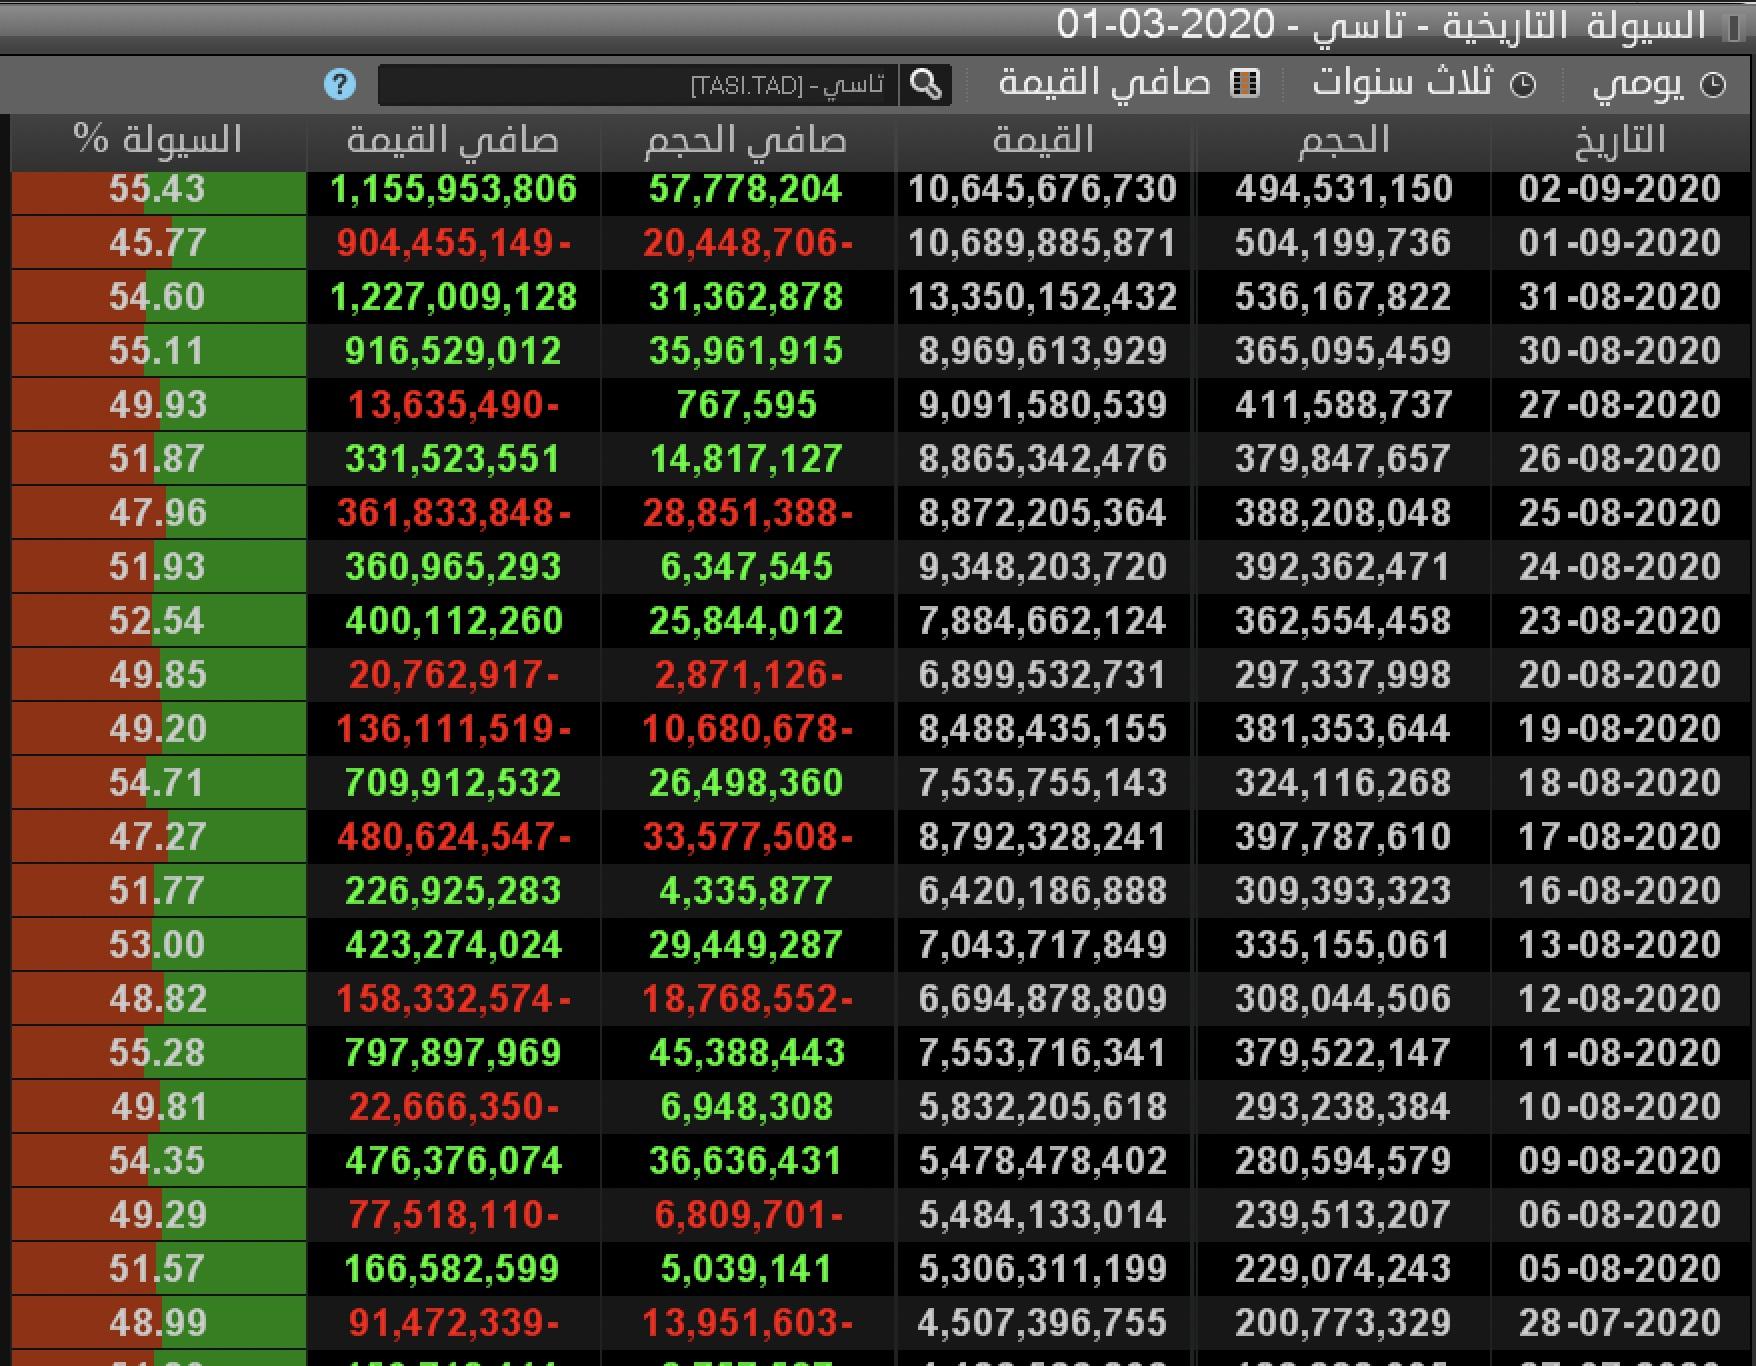The width and height of the screenshot is (1756, 1366).
Task: Click the grid icon beside صافي القيمة
Action: 1244,83
